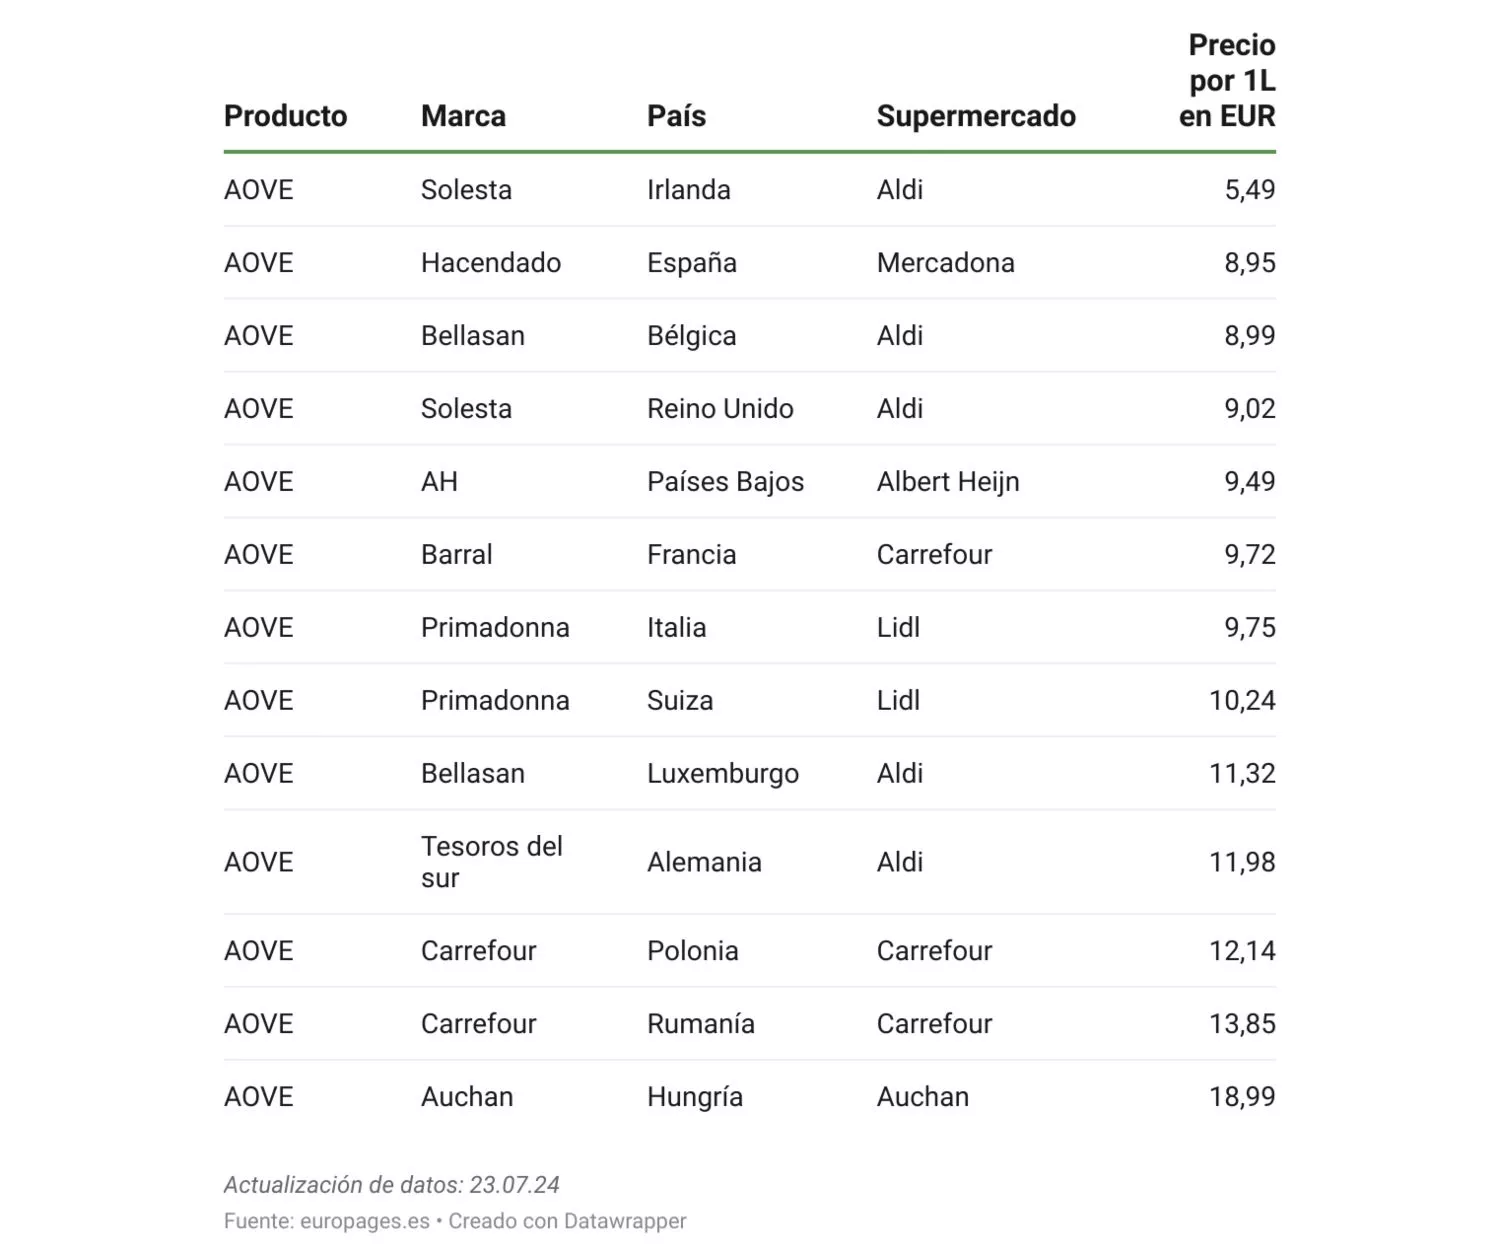1500x1258 pixels.
Task: Sort by Precio por 1L en EUR header
Action: click(x=1227, y=81)
